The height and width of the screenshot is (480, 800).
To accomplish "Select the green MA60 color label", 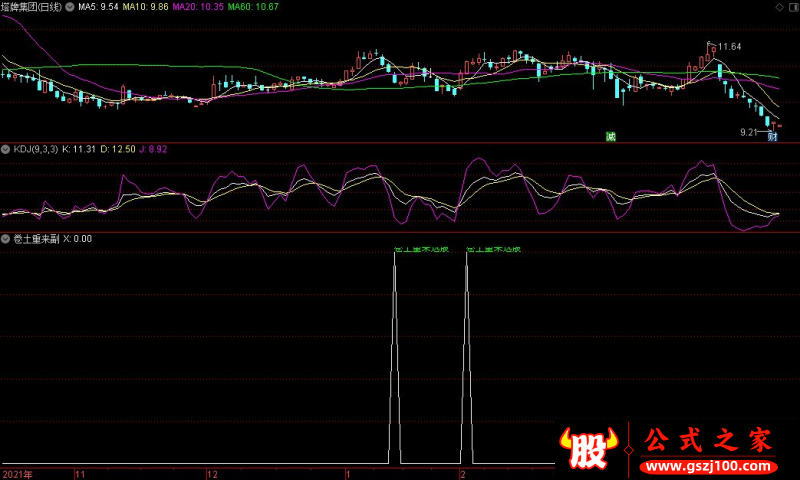I will tap(253, 7).
